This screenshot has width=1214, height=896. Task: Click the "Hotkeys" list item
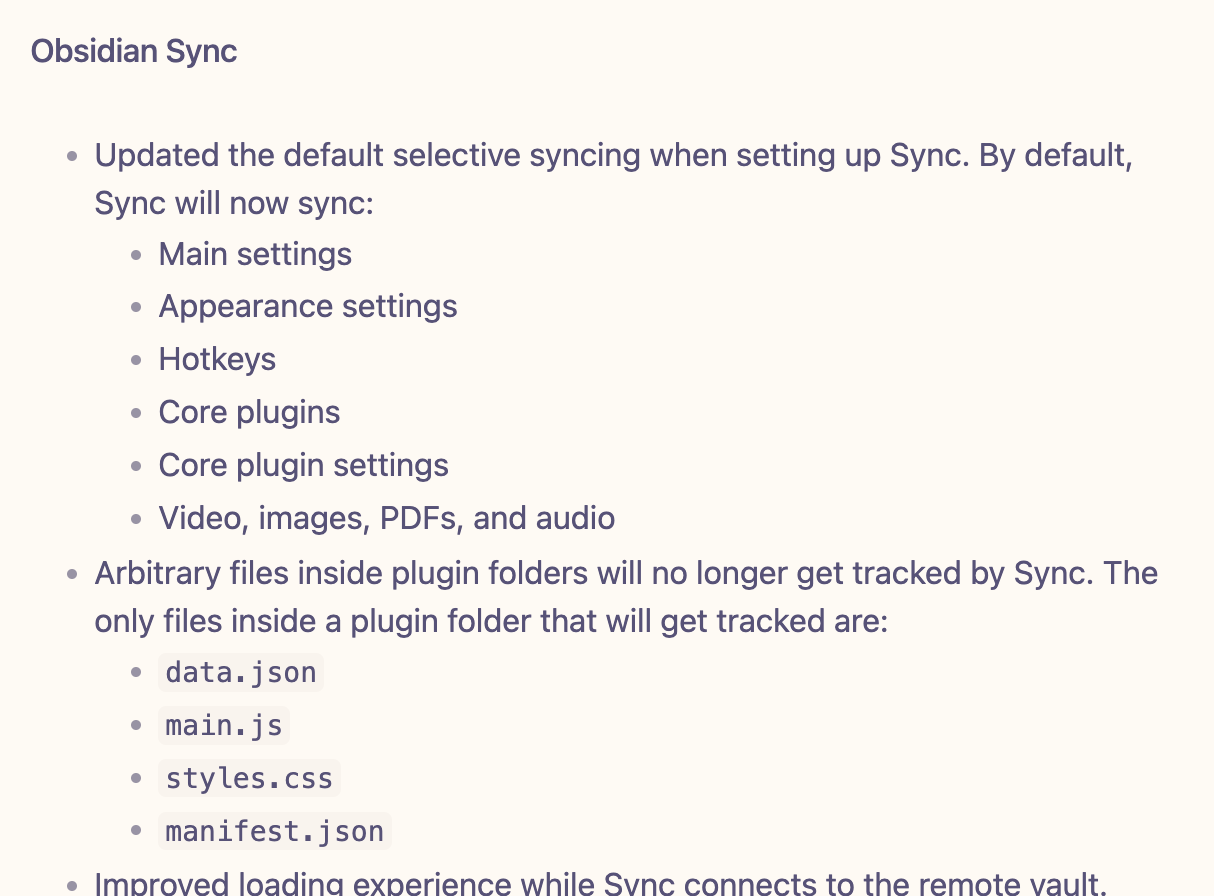pos(217,359)
